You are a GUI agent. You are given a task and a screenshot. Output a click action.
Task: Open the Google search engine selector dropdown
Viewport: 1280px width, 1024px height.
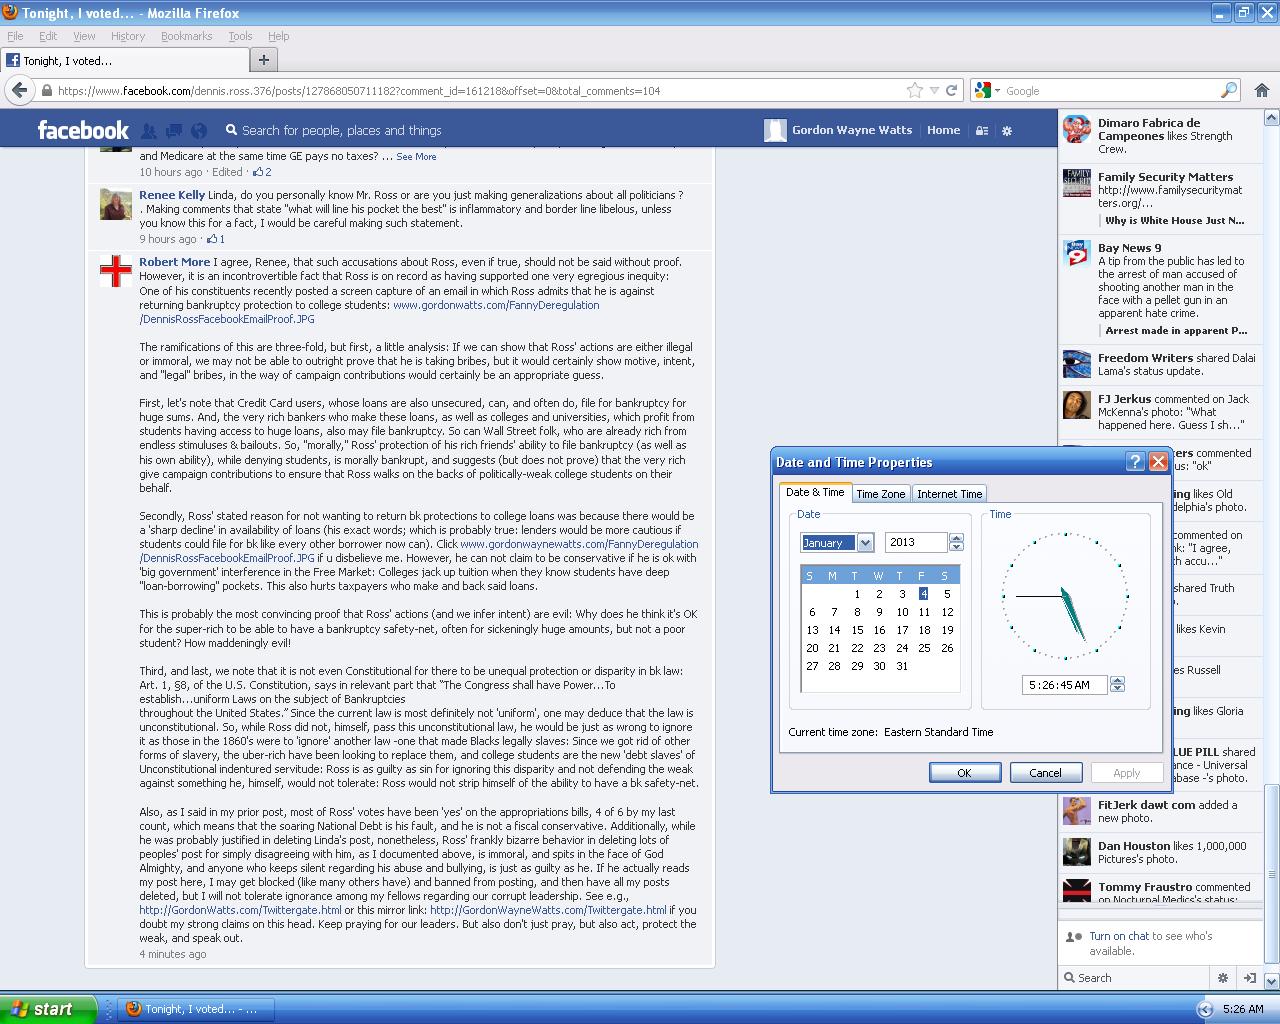(989, 90)
